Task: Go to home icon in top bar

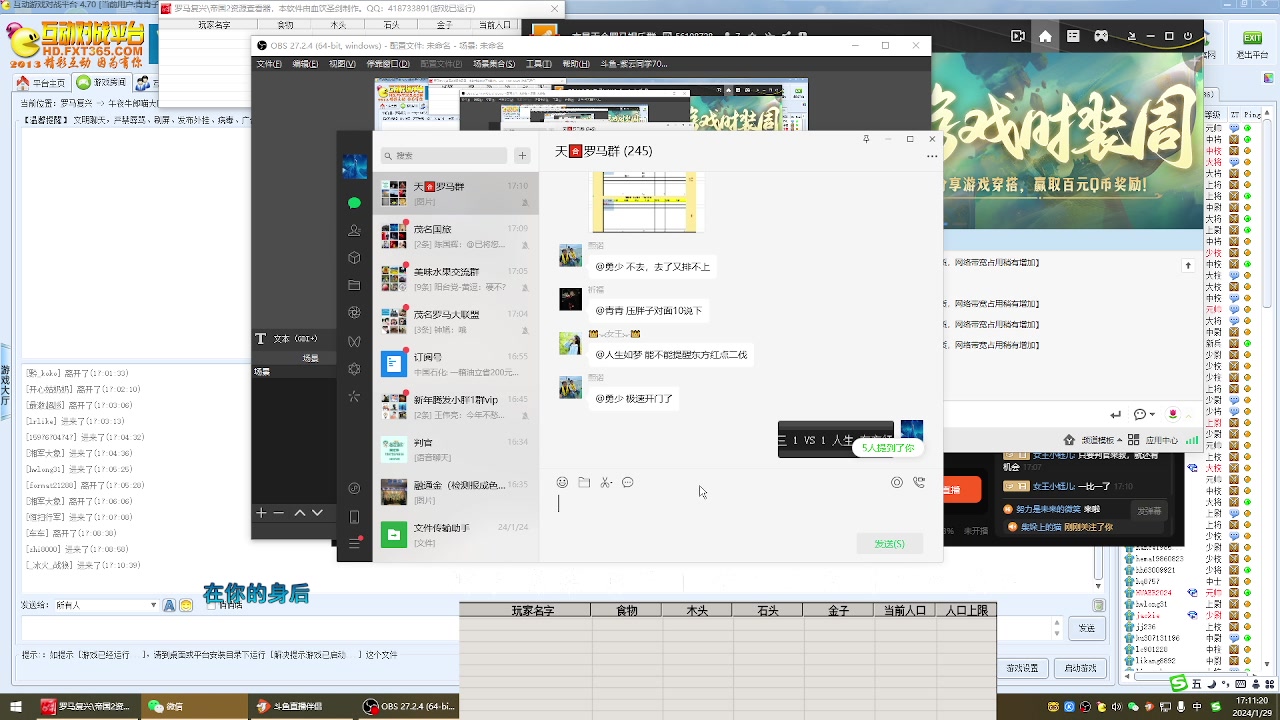Action: (1045, 36)
